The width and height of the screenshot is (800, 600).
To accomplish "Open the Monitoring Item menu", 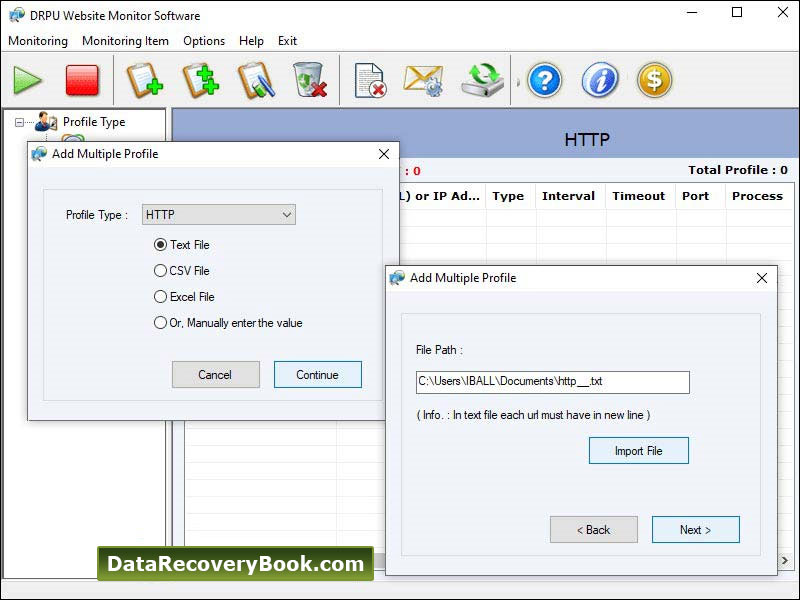I will (126, 41).
